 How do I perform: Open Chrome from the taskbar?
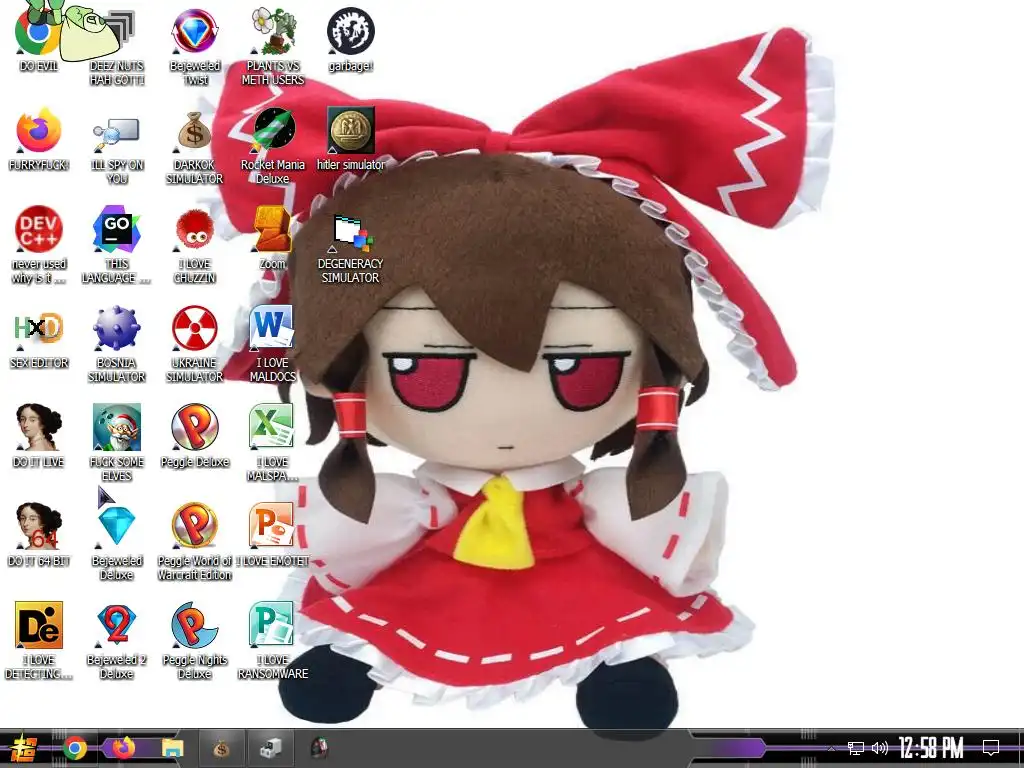pyautogui.click(x=75, y=748)
